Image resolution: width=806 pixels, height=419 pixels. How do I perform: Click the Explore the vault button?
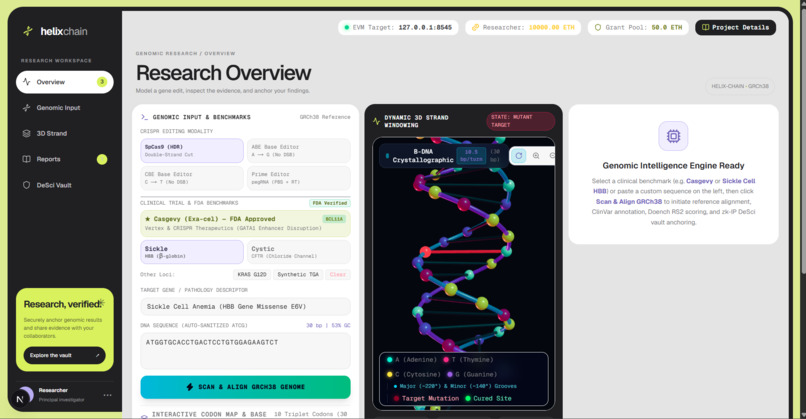64,355
